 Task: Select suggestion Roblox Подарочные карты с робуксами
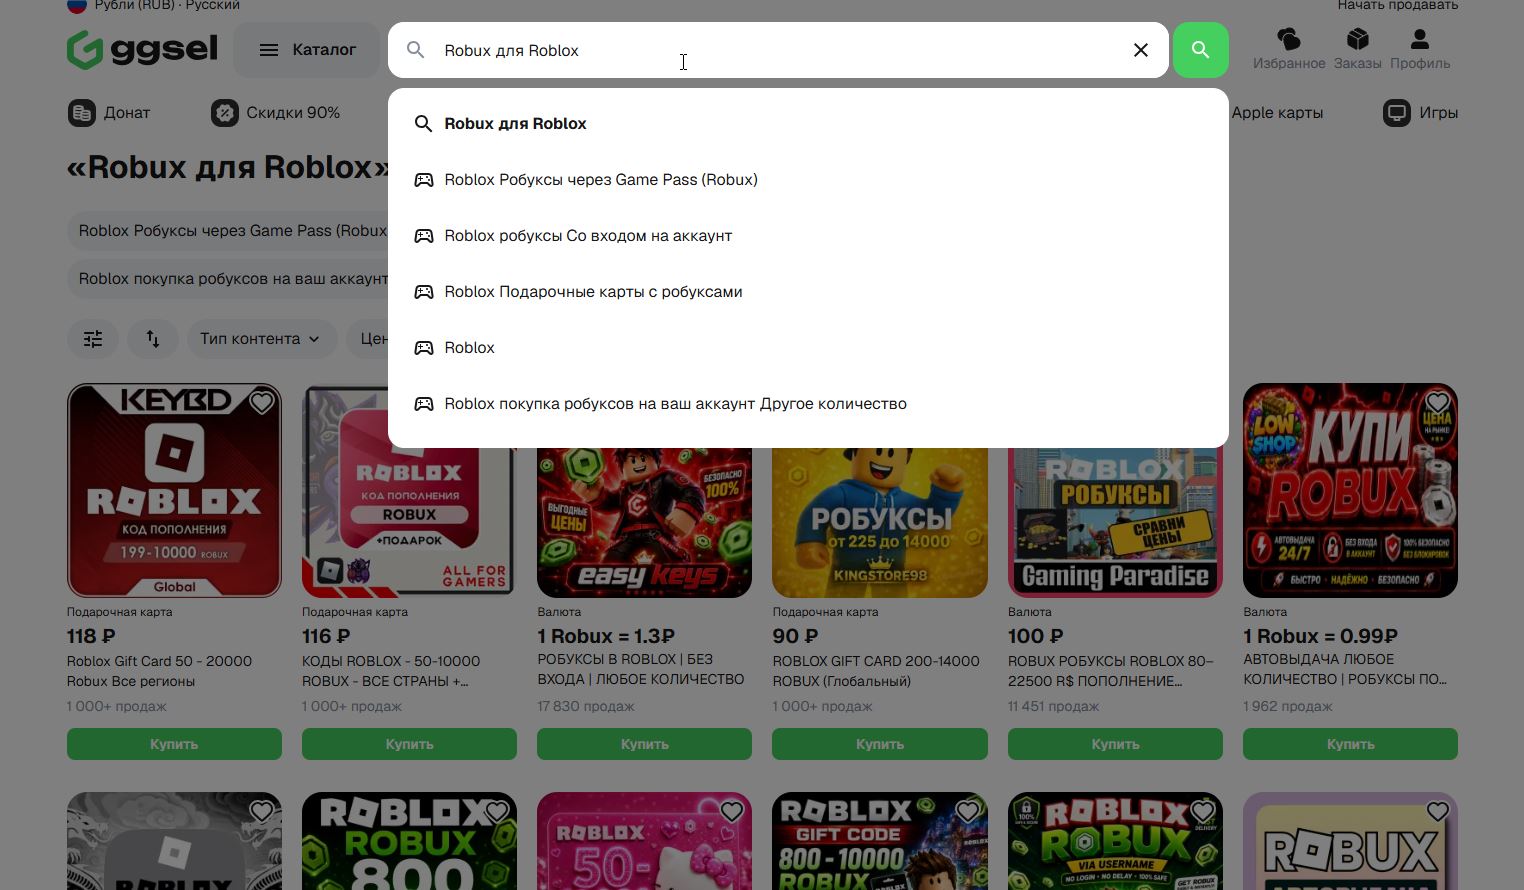tap(808, 292)
